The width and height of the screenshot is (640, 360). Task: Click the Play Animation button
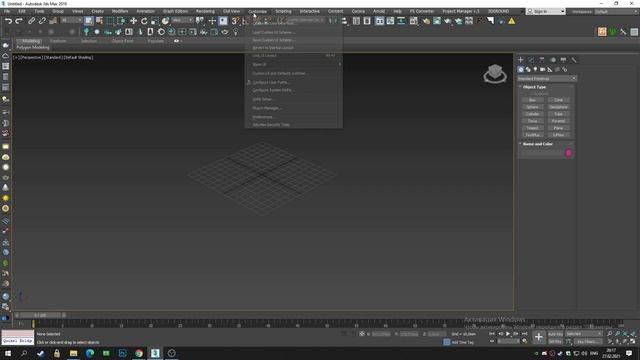coord(508,334)
